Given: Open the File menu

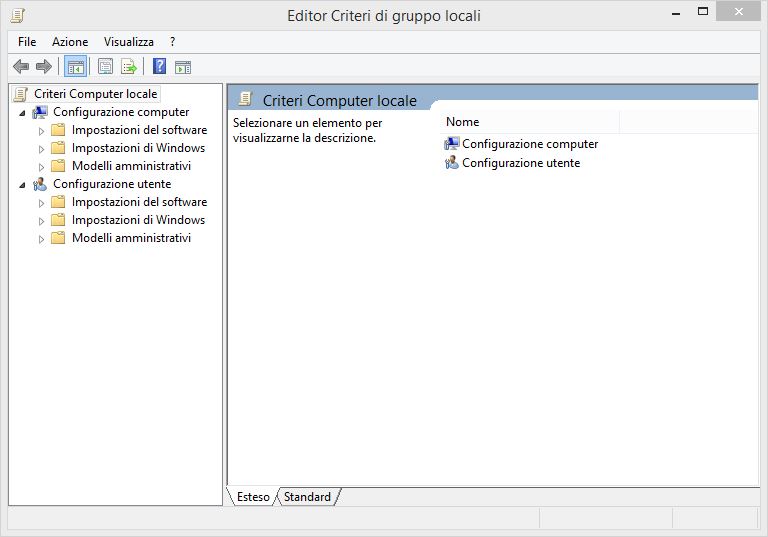Looking at the screenshot, I should coord(27,42).
